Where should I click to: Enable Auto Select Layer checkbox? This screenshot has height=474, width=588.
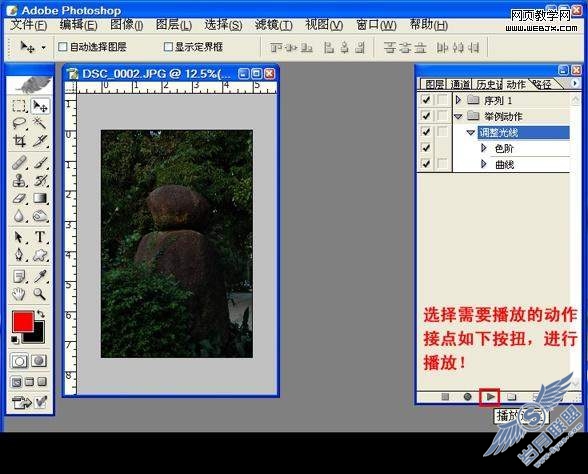tap(63, 46)
